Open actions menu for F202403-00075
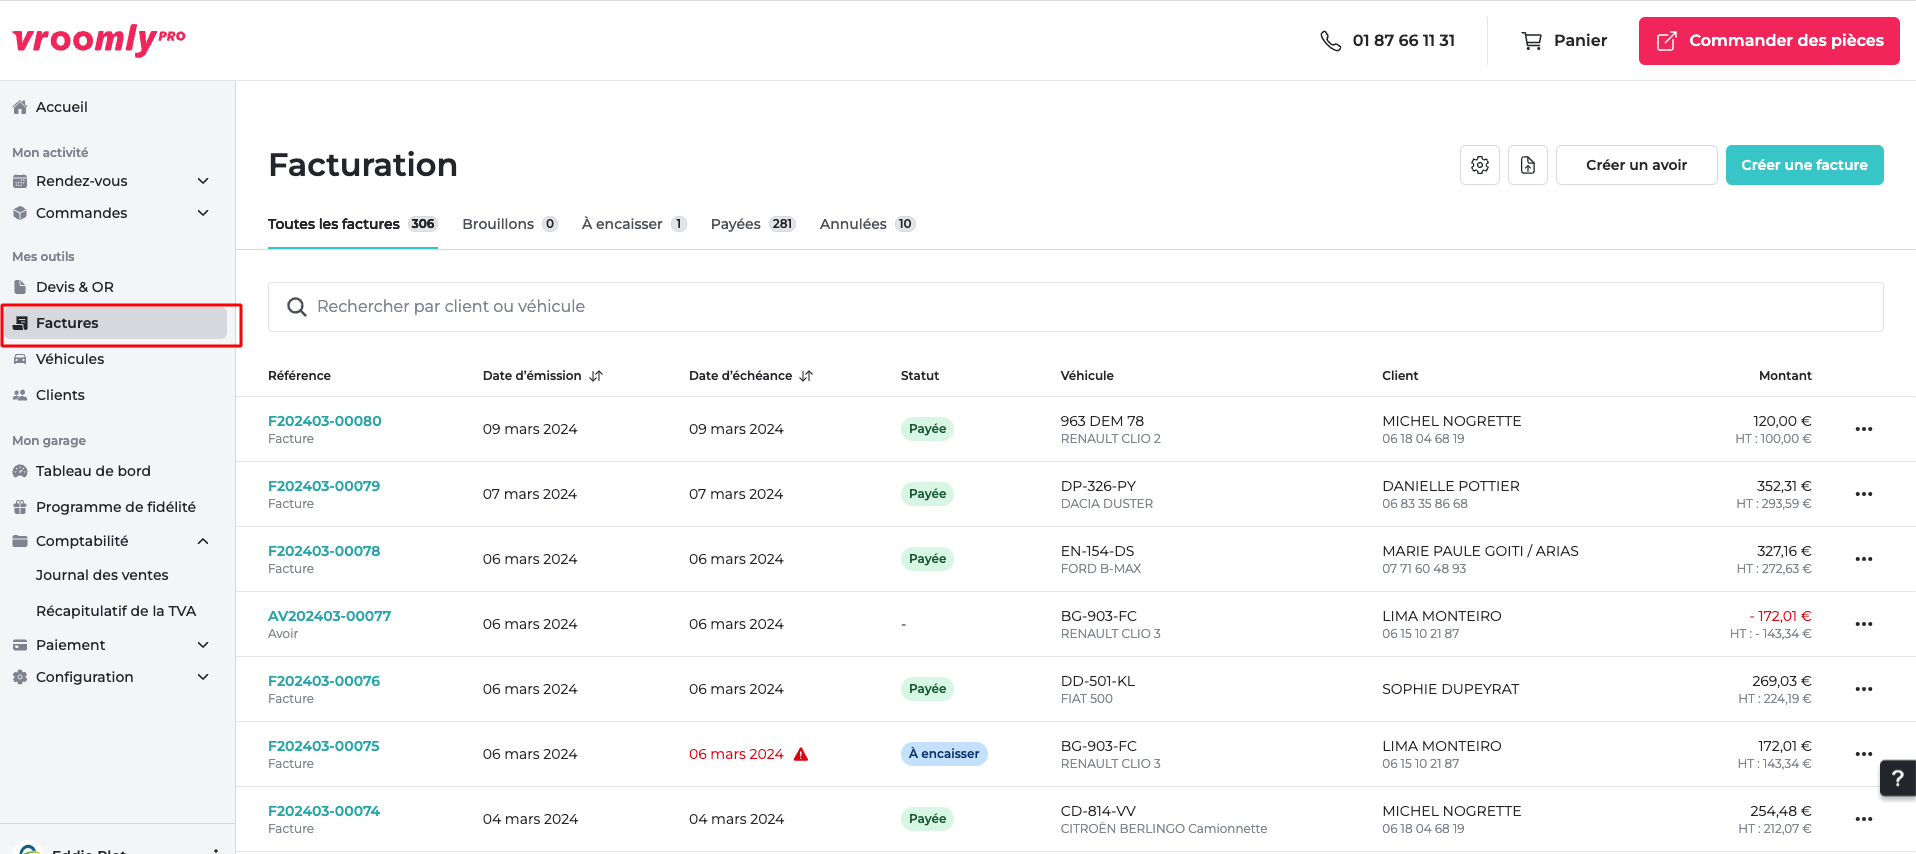 point(1864,754)
